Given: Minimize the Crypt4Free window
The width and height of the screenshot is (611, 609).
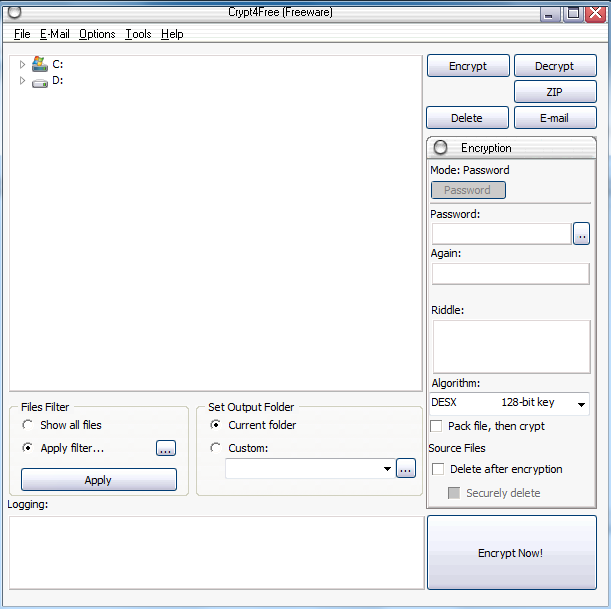Looking at the screenshot, I should (549, 14).
